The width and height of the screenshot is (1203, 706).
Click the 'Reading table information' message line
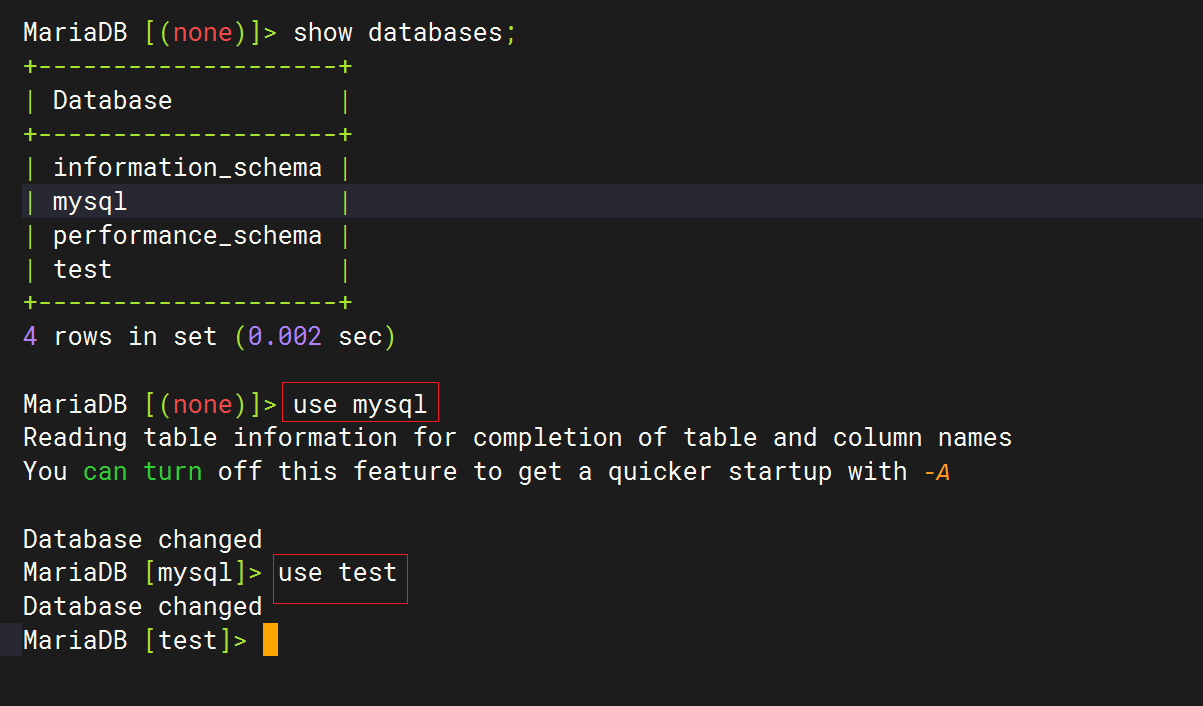517,438
